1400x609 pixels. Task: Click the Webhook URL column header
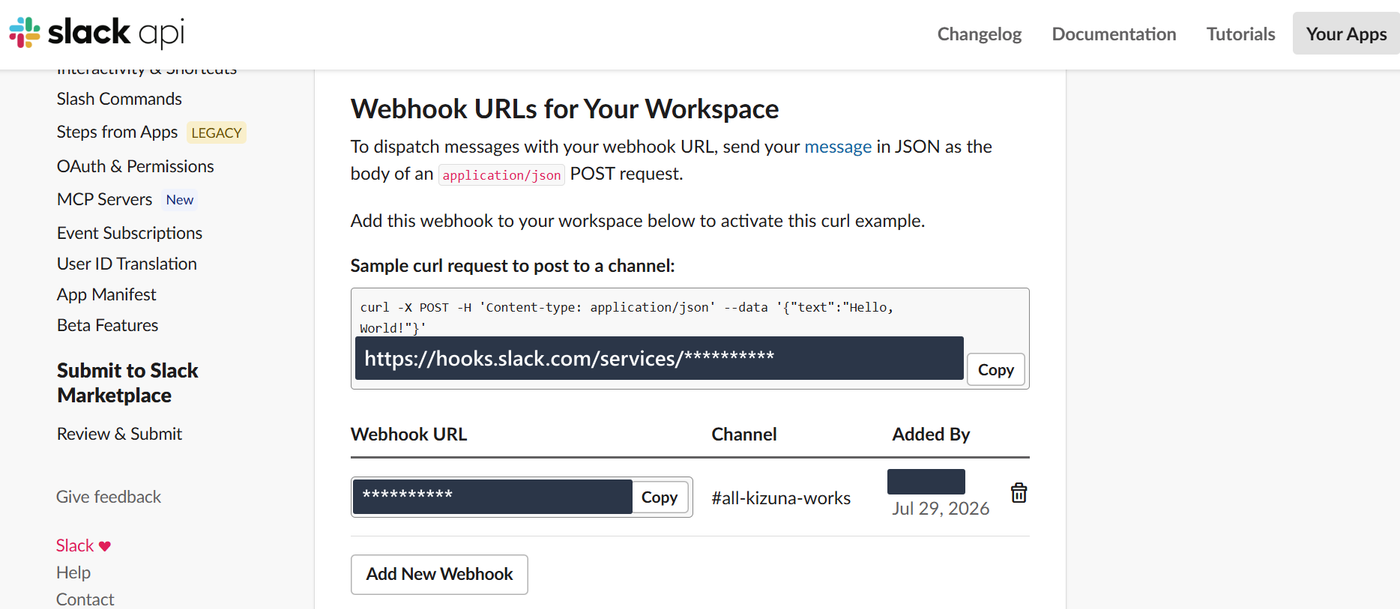409,434
